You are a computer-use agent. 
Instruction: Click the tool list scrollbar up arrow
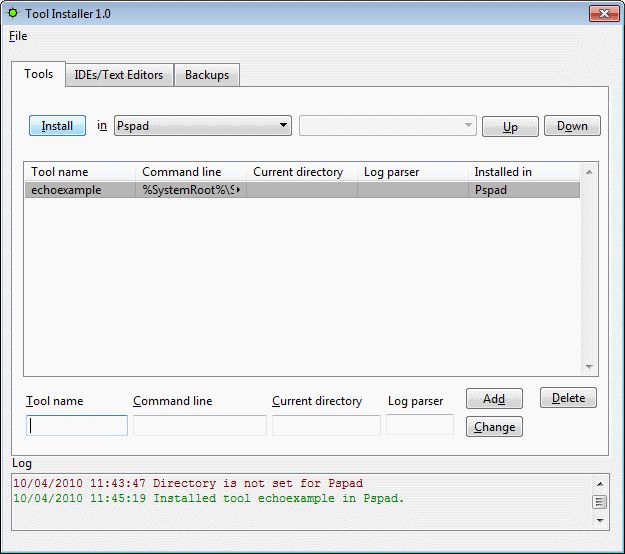pyautogui.click(x=589, y=173)
